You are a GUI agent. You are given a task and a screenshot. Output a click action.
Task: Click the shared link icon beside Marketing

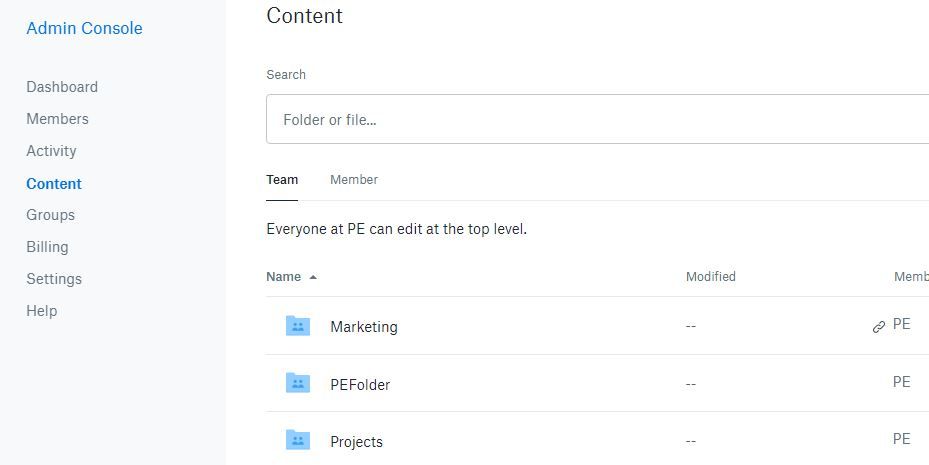coord(879,327)
